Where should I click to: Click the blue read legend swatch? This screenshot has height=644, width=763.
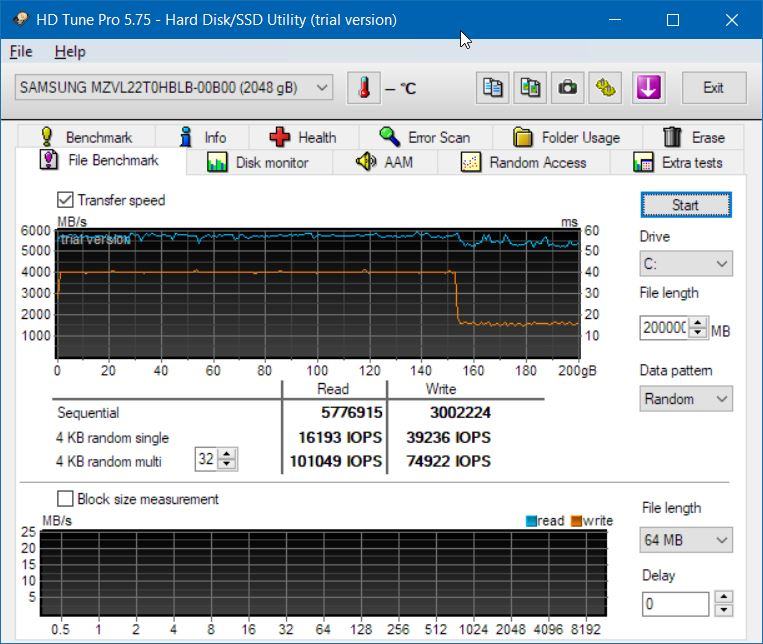[x=531, y=521]
